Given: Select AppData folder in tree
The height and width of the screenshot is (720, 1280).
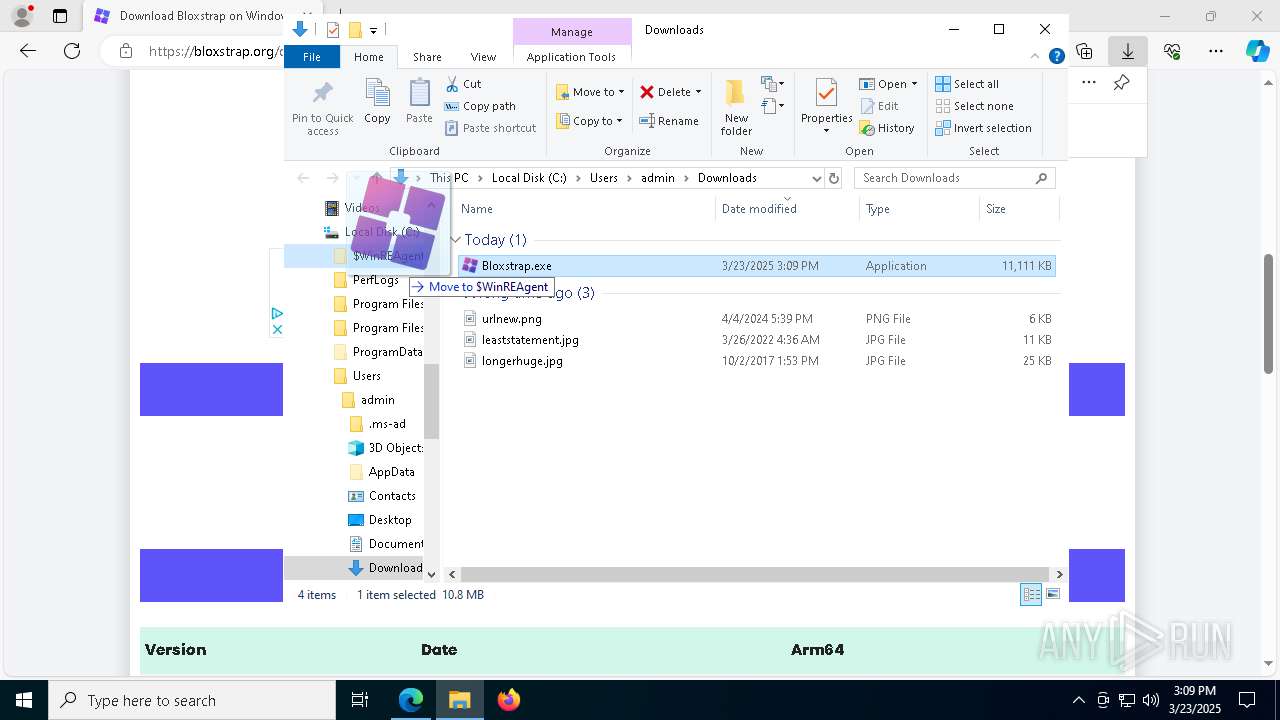Looking at the screenshot, I should 381,472.
